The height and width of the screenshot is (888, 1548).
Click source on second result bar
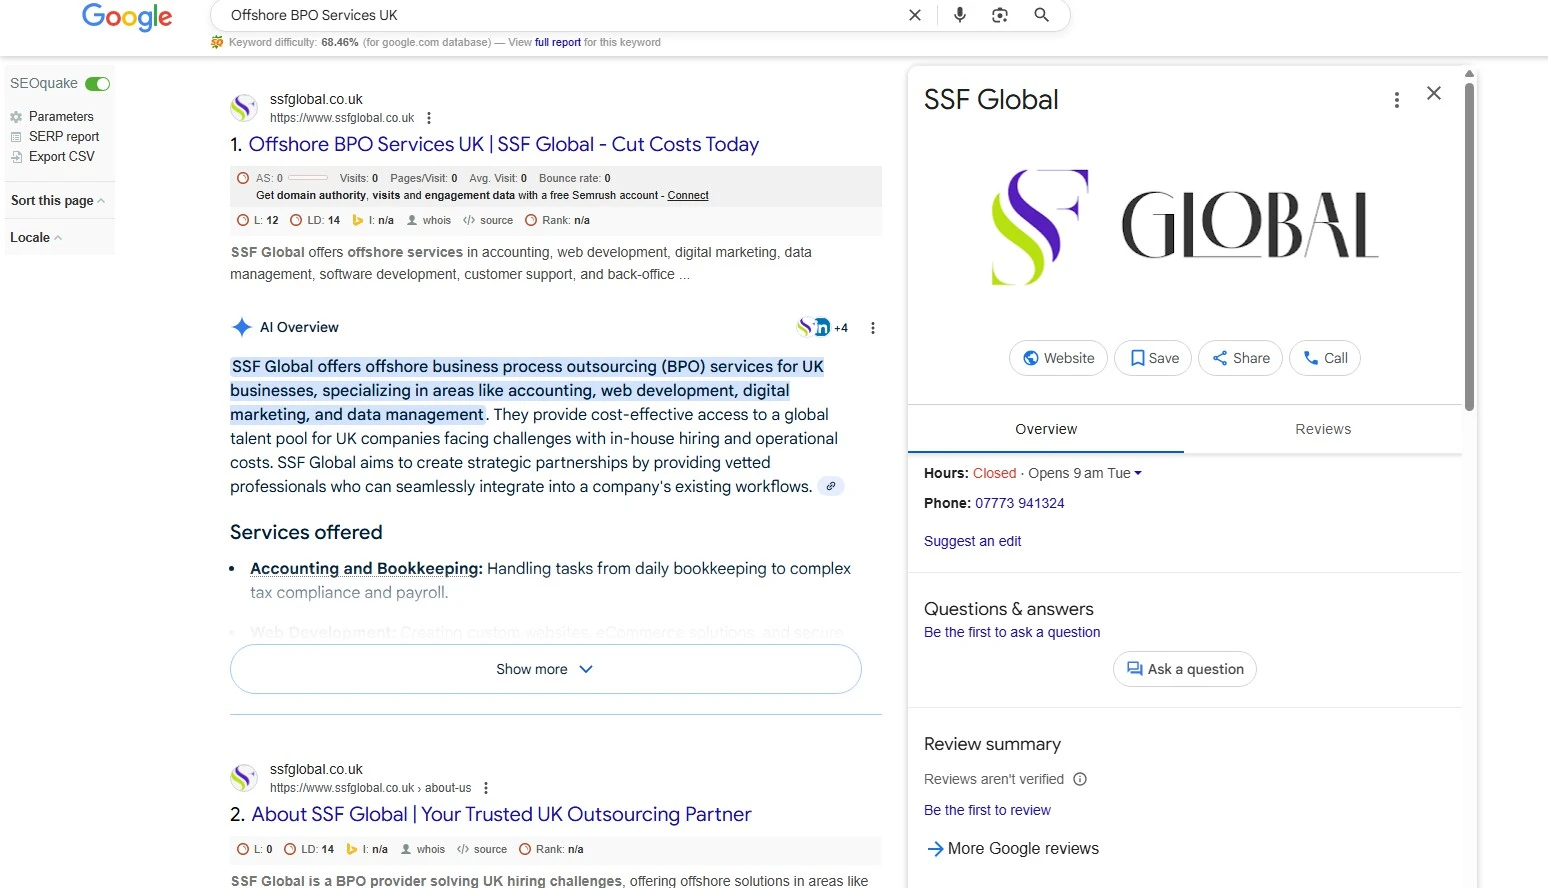483,850
